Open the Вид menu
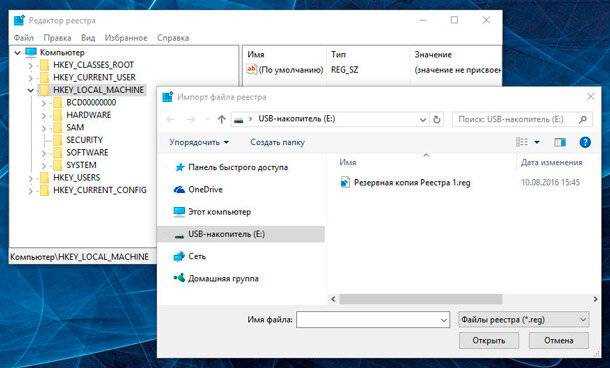 click(x=88, y=38)
